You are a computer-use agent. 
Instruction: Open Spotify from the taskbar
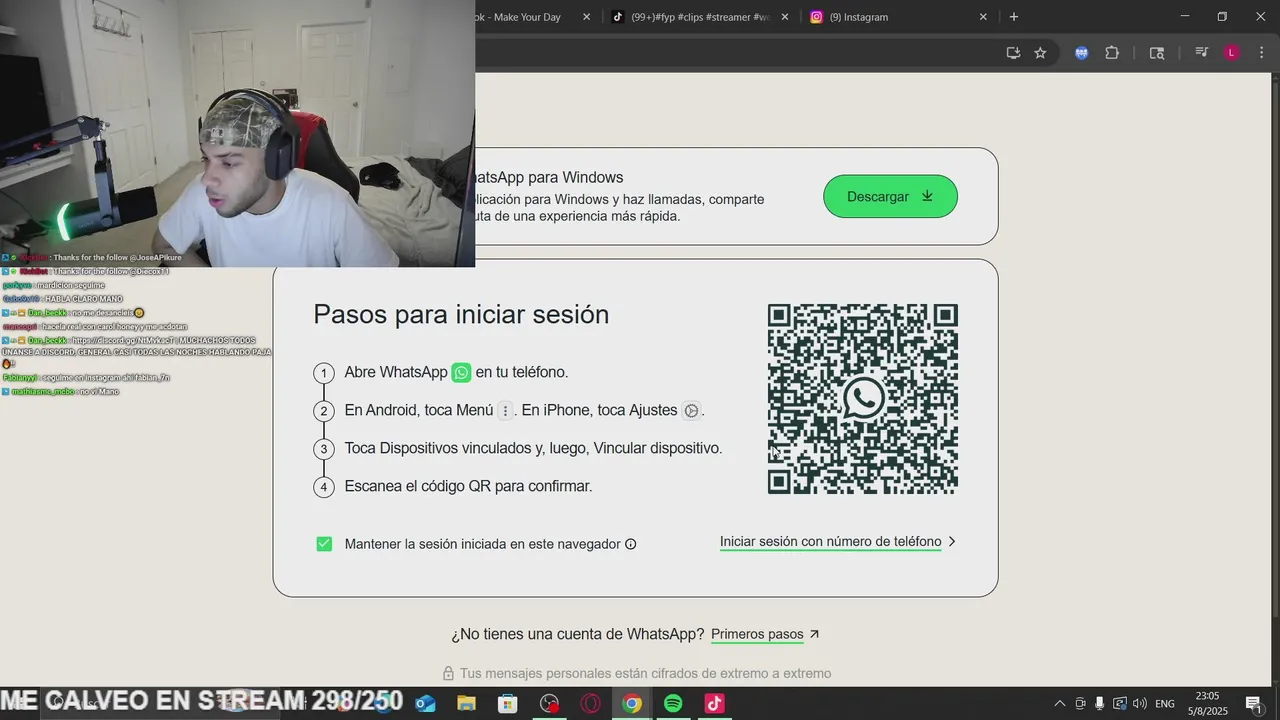673,704
